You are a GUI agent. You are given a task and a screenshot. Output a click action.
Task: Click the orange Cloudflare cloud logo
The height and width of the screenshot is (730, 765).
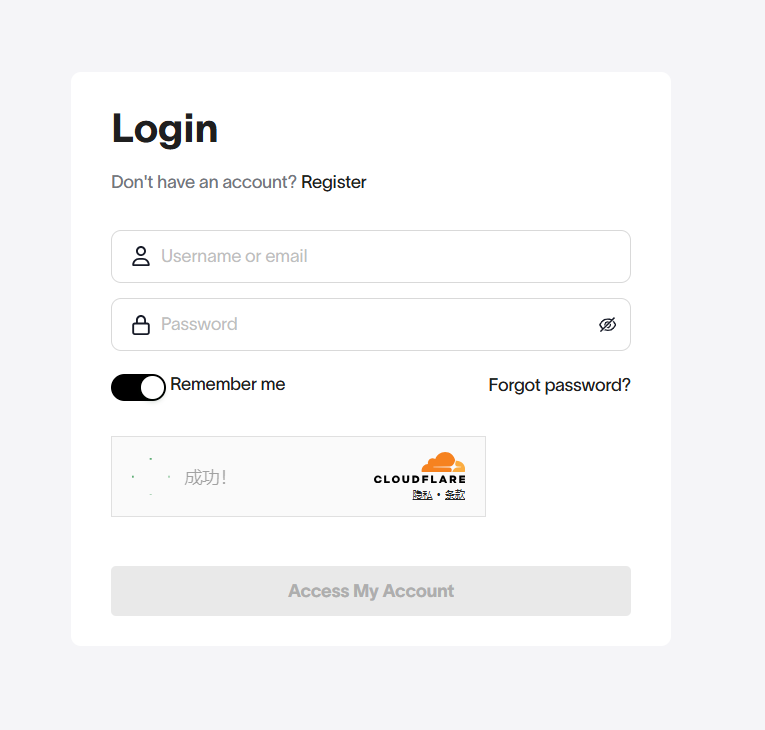(443, 462)
